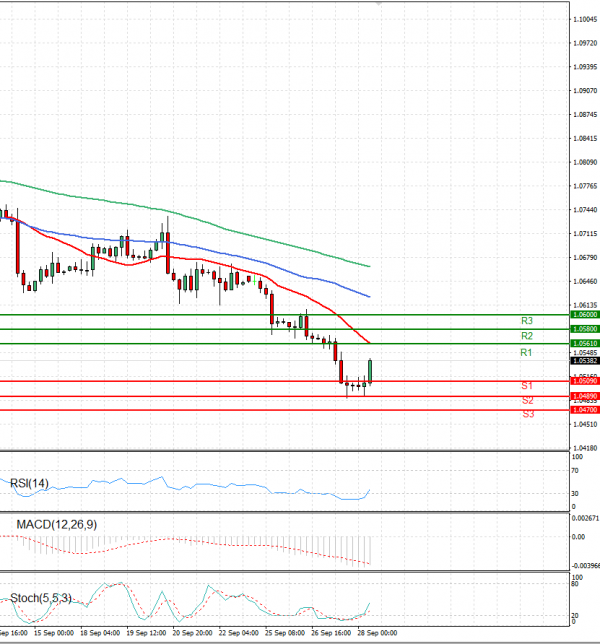Click the 19 Sep 12:00 time label
Image resolution: width=600 pixels, height=644 pixels.
tap(146, 633)
